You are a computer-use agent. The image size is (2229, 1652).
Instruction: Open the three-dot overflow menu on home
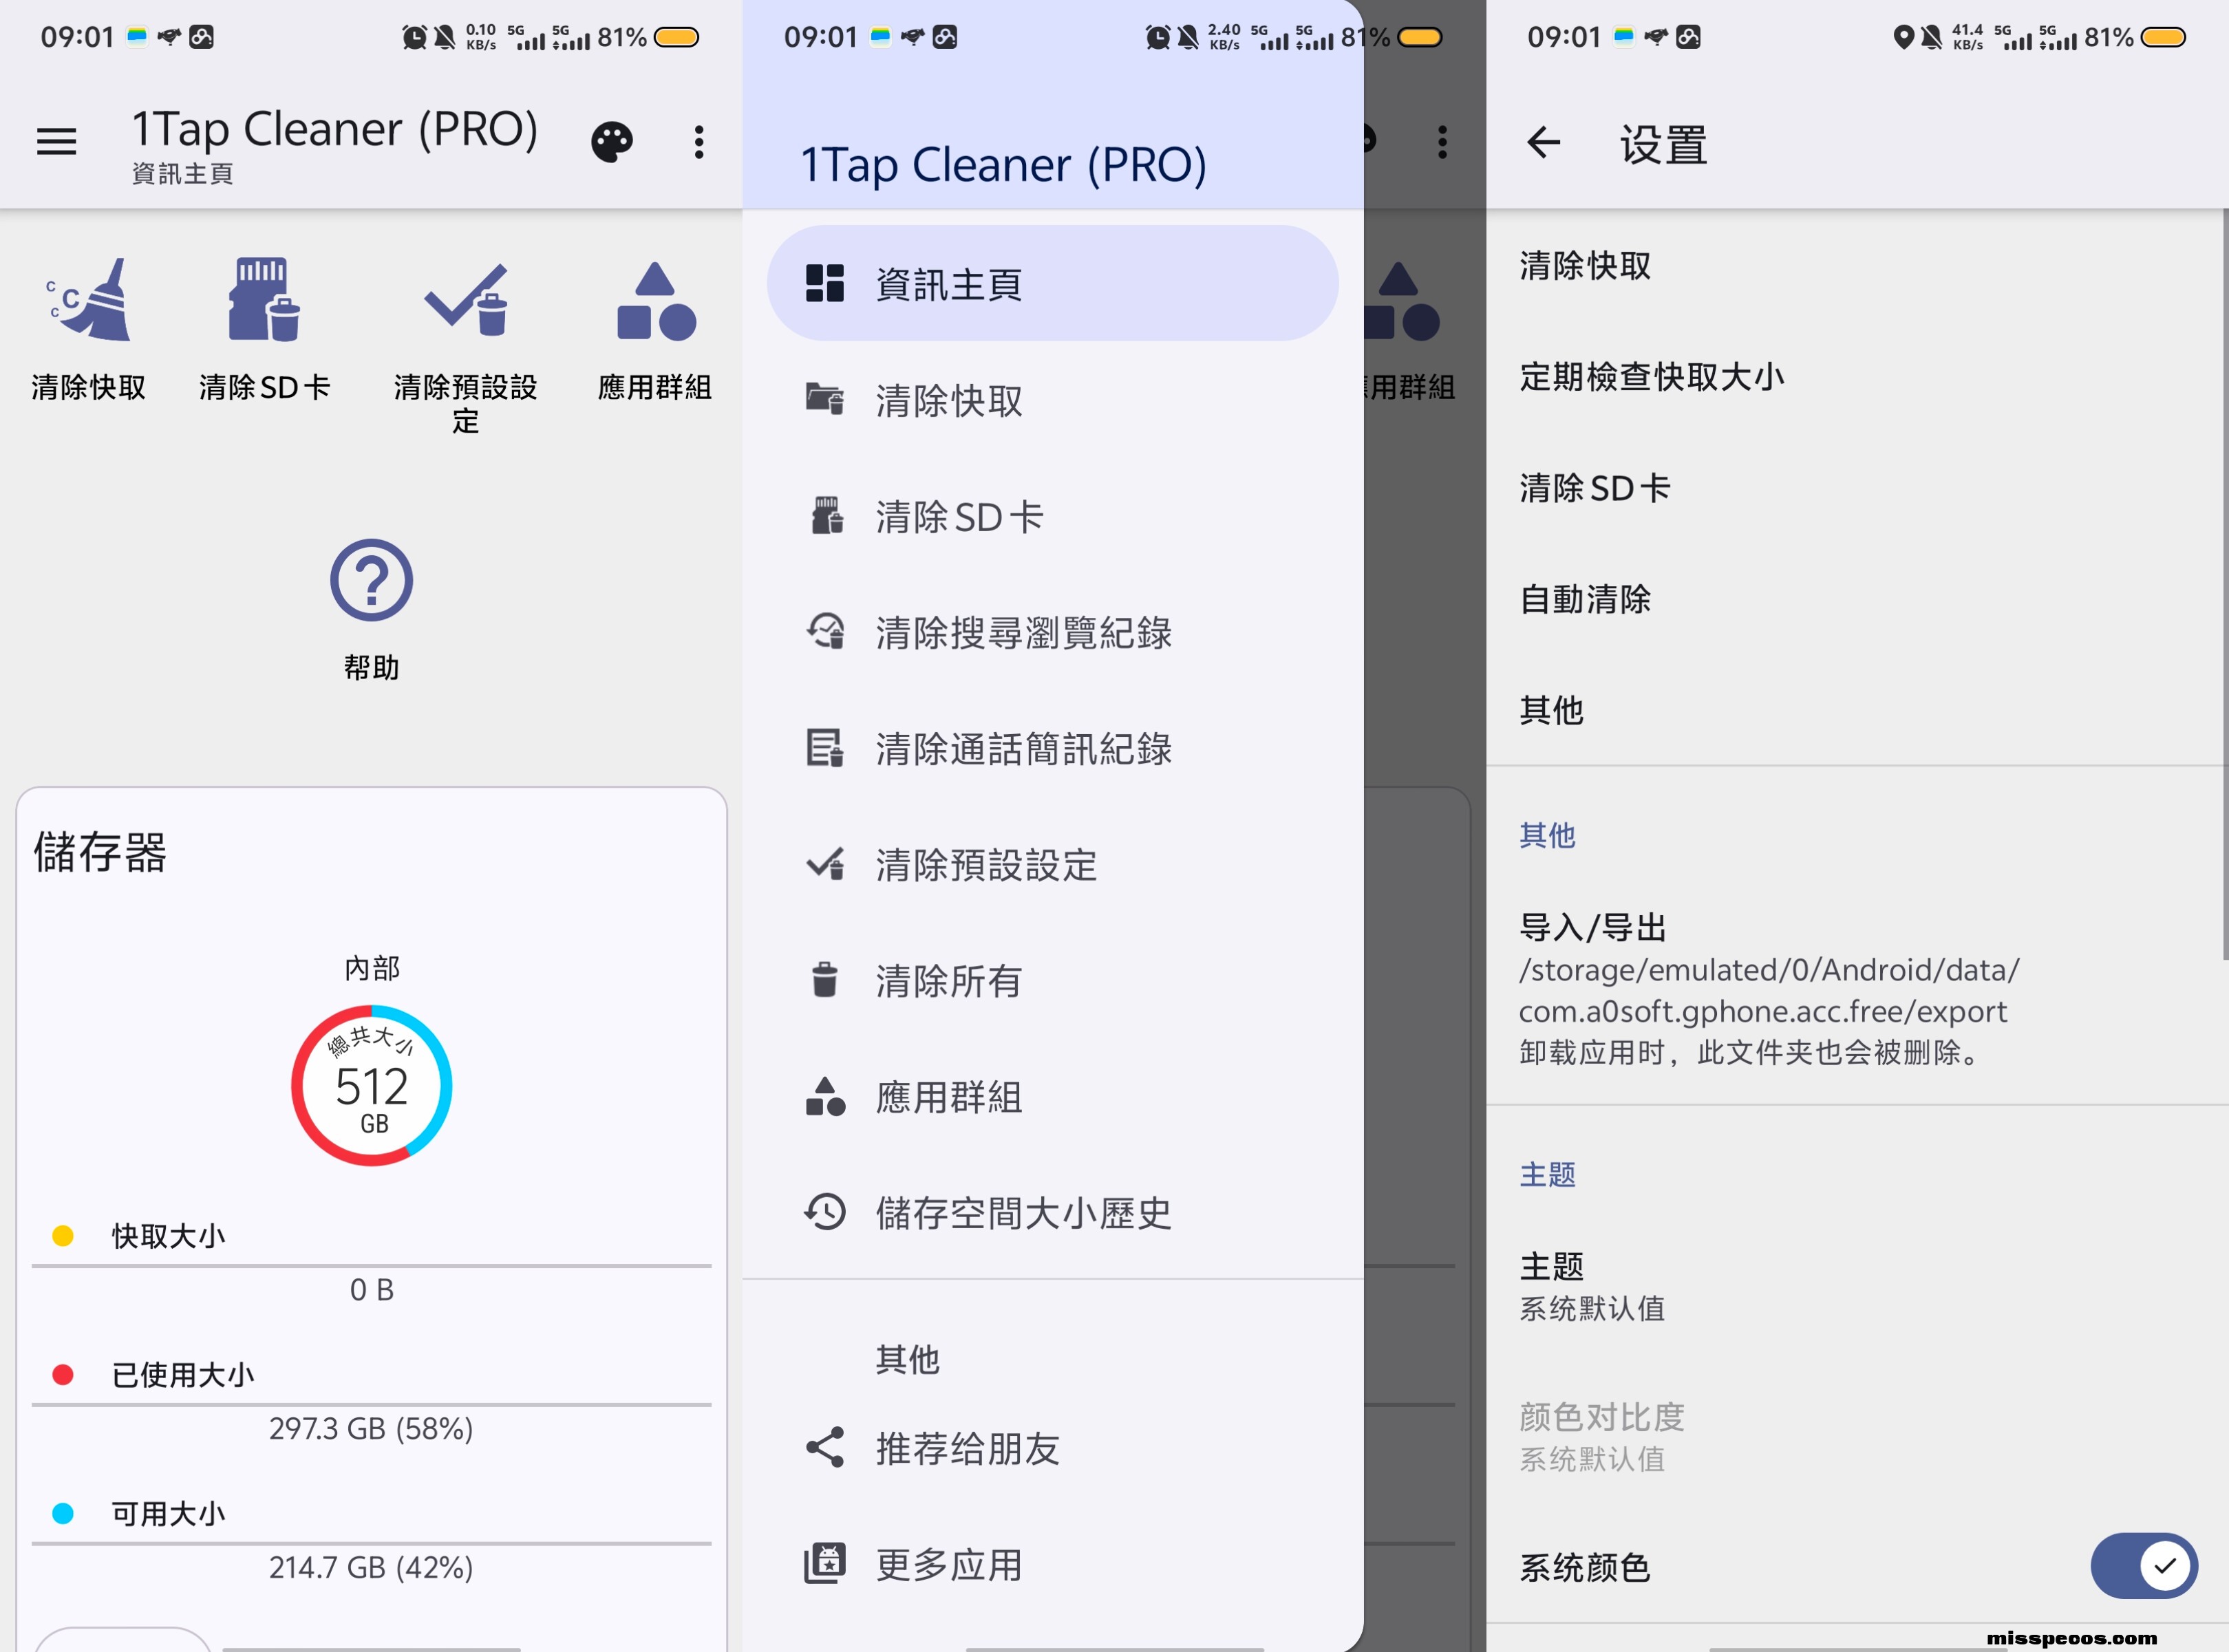[699, 142]
